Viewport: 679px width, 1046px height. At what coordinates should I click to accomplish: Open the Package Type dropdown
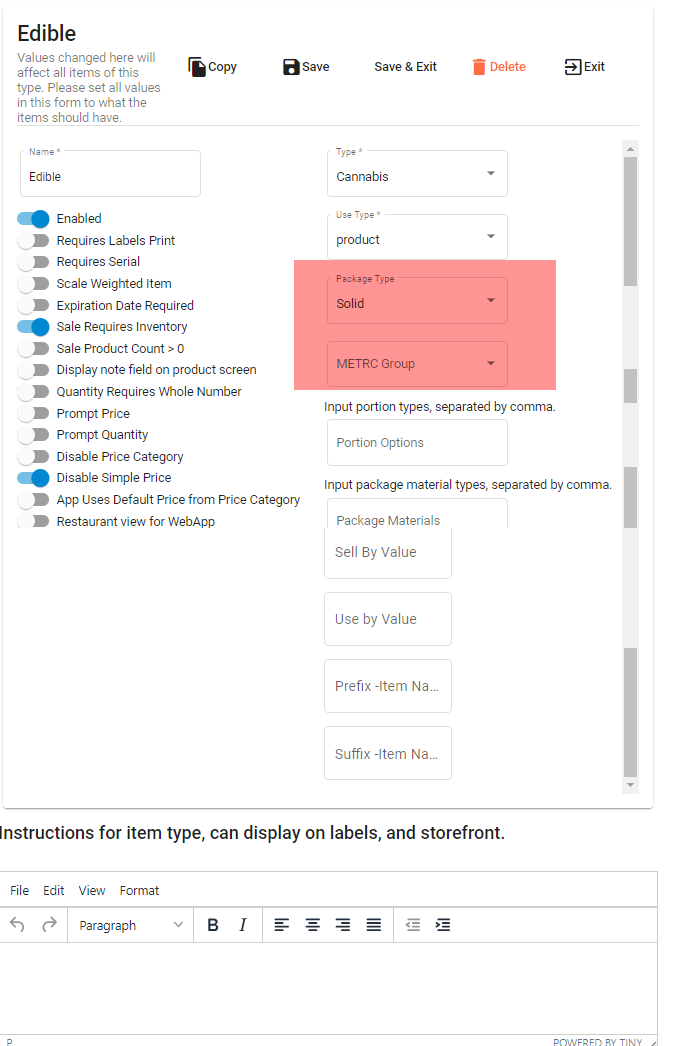point(417,301)
